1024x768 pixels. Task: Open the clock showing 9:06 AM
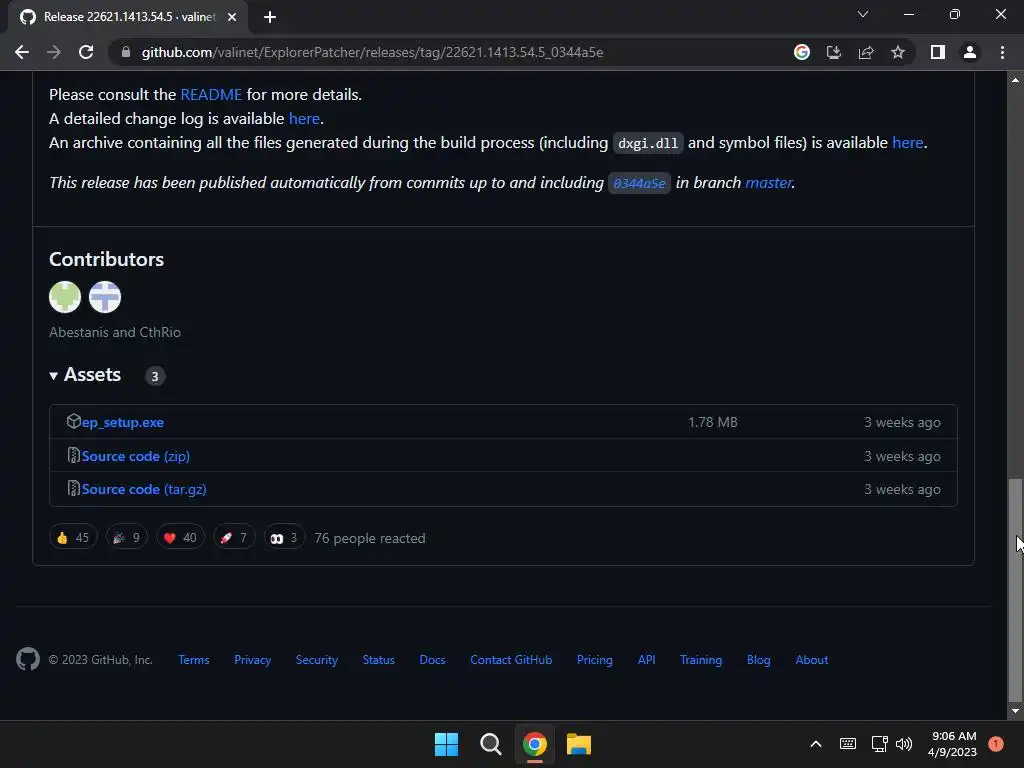coord(953,744)
